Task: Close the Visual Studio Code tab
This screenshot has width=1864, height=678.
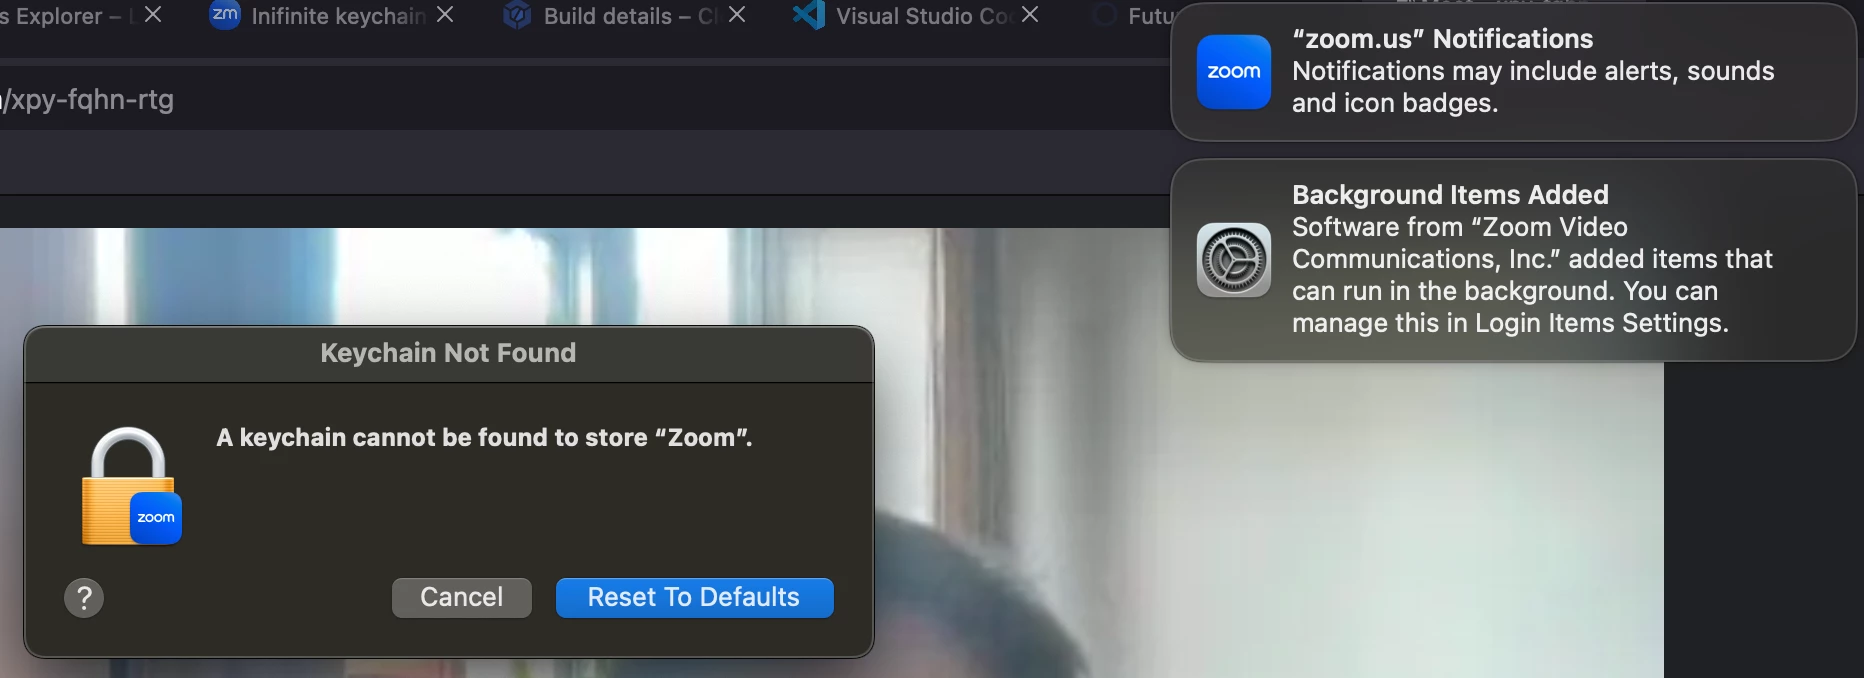Action: pos(1030,15)
